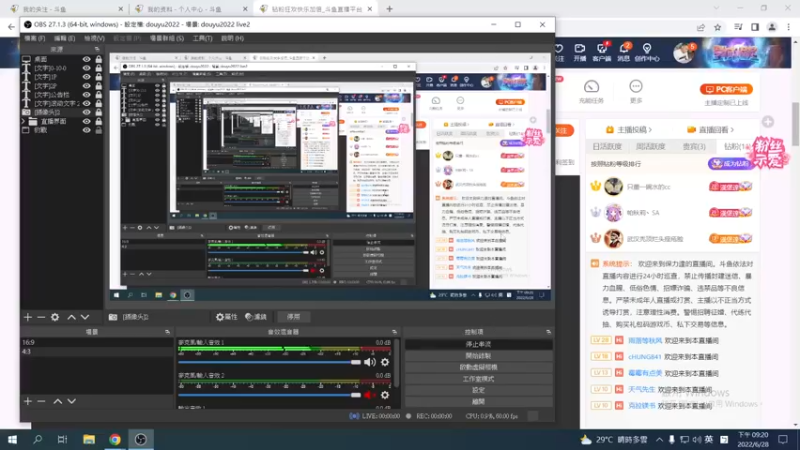This screenshot has height=450, width=800.
Task: Open OBS 檢視(V) menu
Action: (x=94, y=38)
